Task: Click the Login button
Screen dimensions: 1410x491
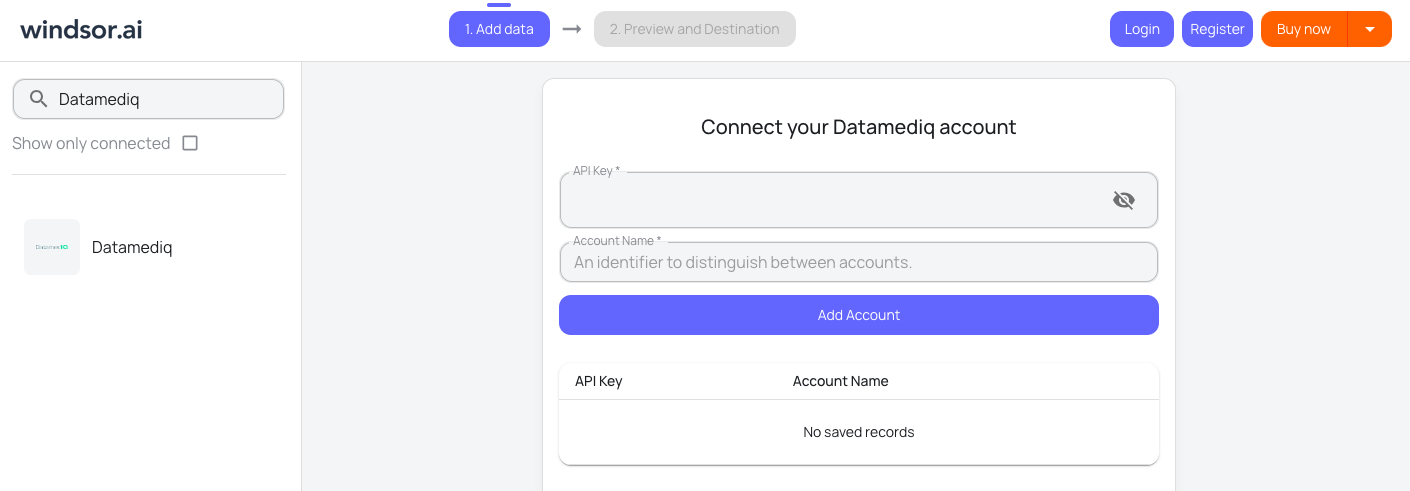Action: (1141, 29)
